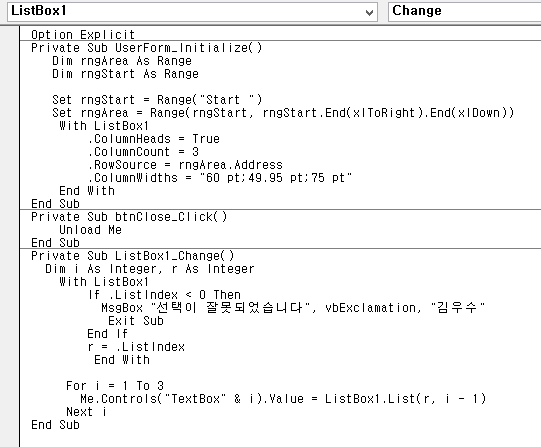
Task: Click the MsgBox vbExclamation argument
Action: tap(370, 307)
